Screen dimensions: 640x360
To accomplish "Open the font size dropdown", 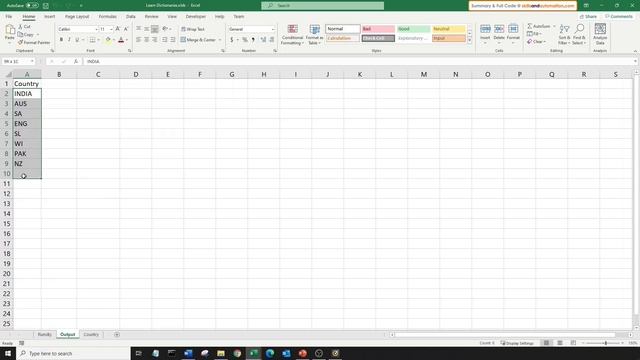I will point(111,29).
